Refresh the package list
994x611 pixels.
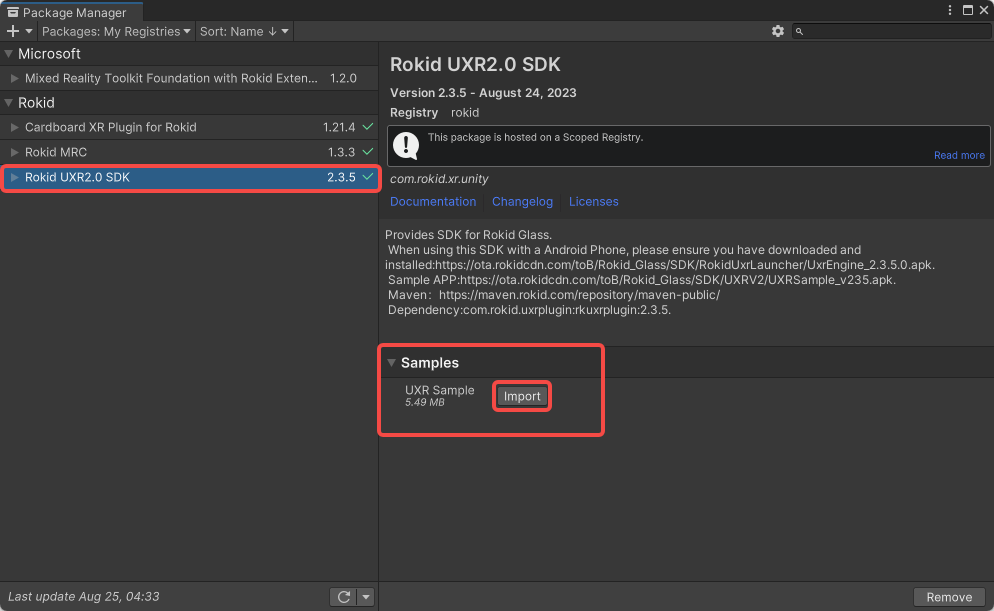click(x=344, y=597)
